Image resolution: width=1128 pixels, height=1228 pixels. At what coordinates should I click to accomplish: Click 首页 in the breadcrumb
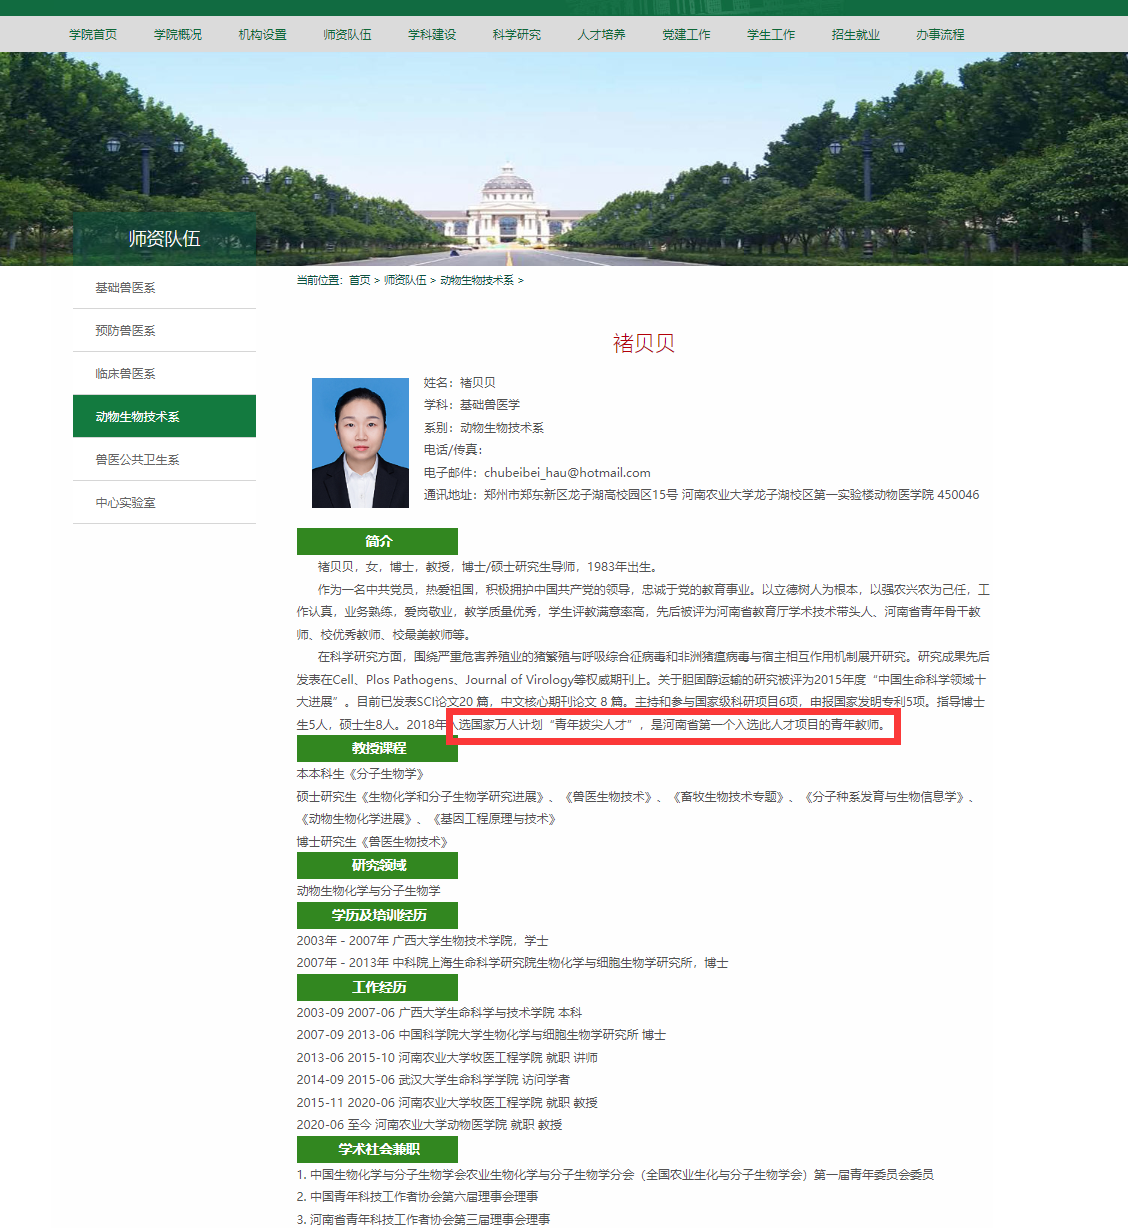359,280
